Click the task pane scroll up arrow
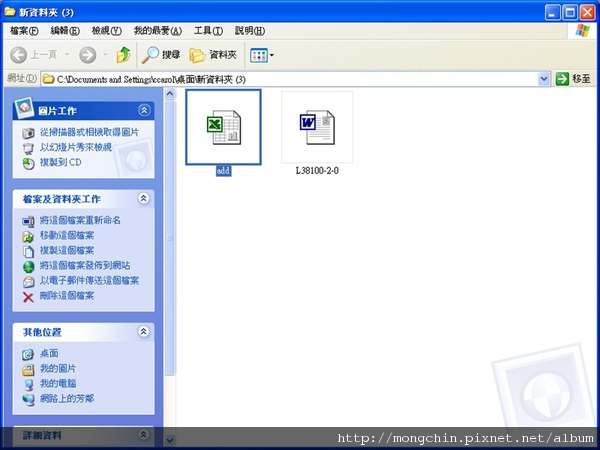The height and width of the screenshot is (450, 600). [170, 94]
